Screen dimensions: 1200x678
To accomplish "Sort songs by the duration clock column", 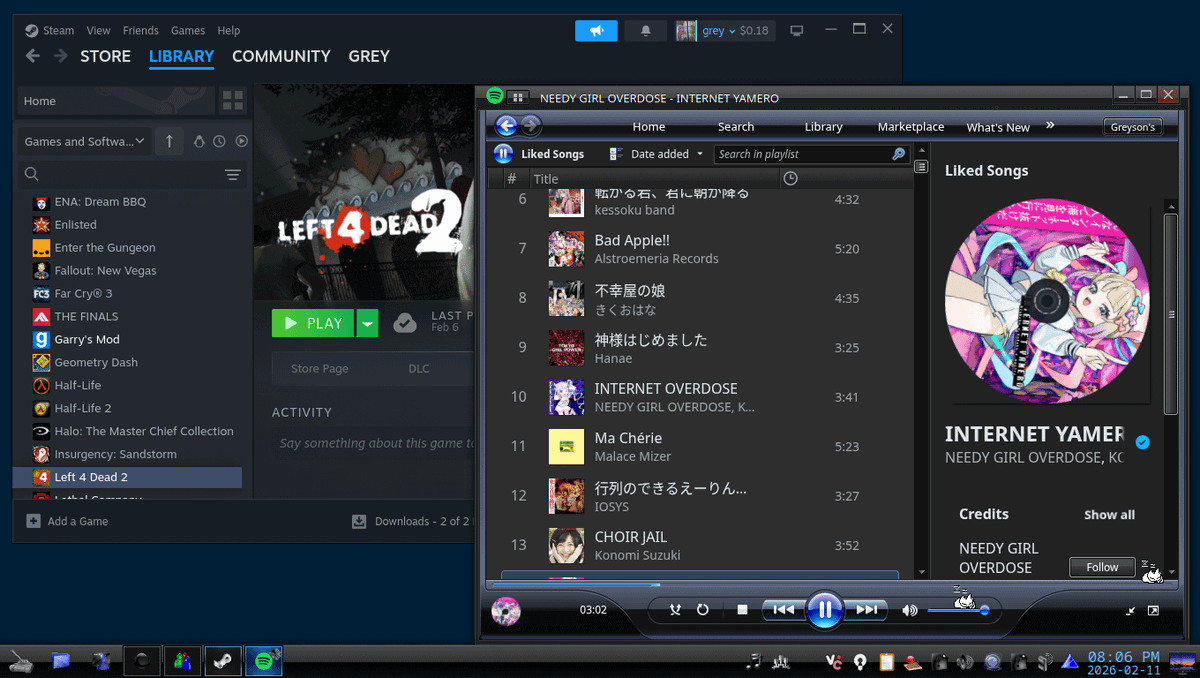I will point(790,178).
